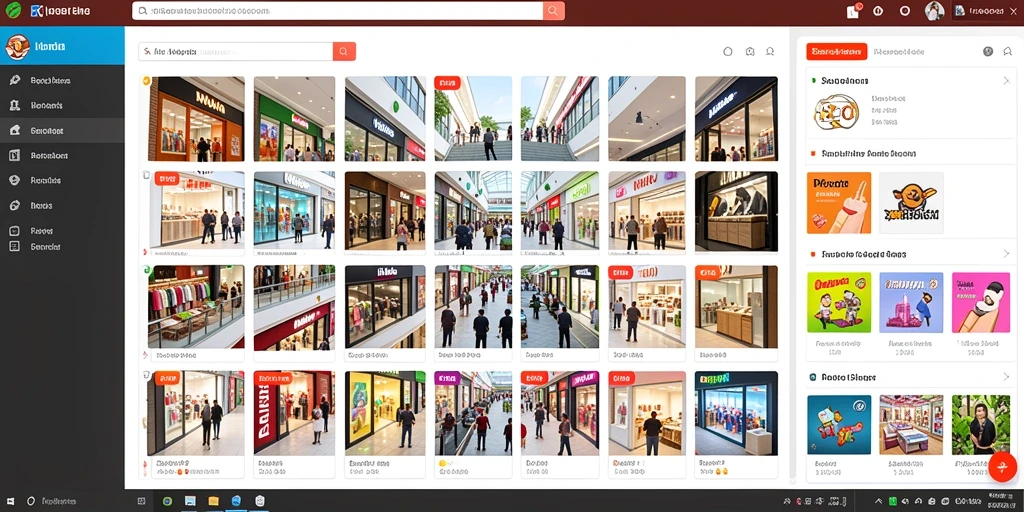Click the pink finger-pointing promo tile
The image size is (1024, 512).
[980, 302]
